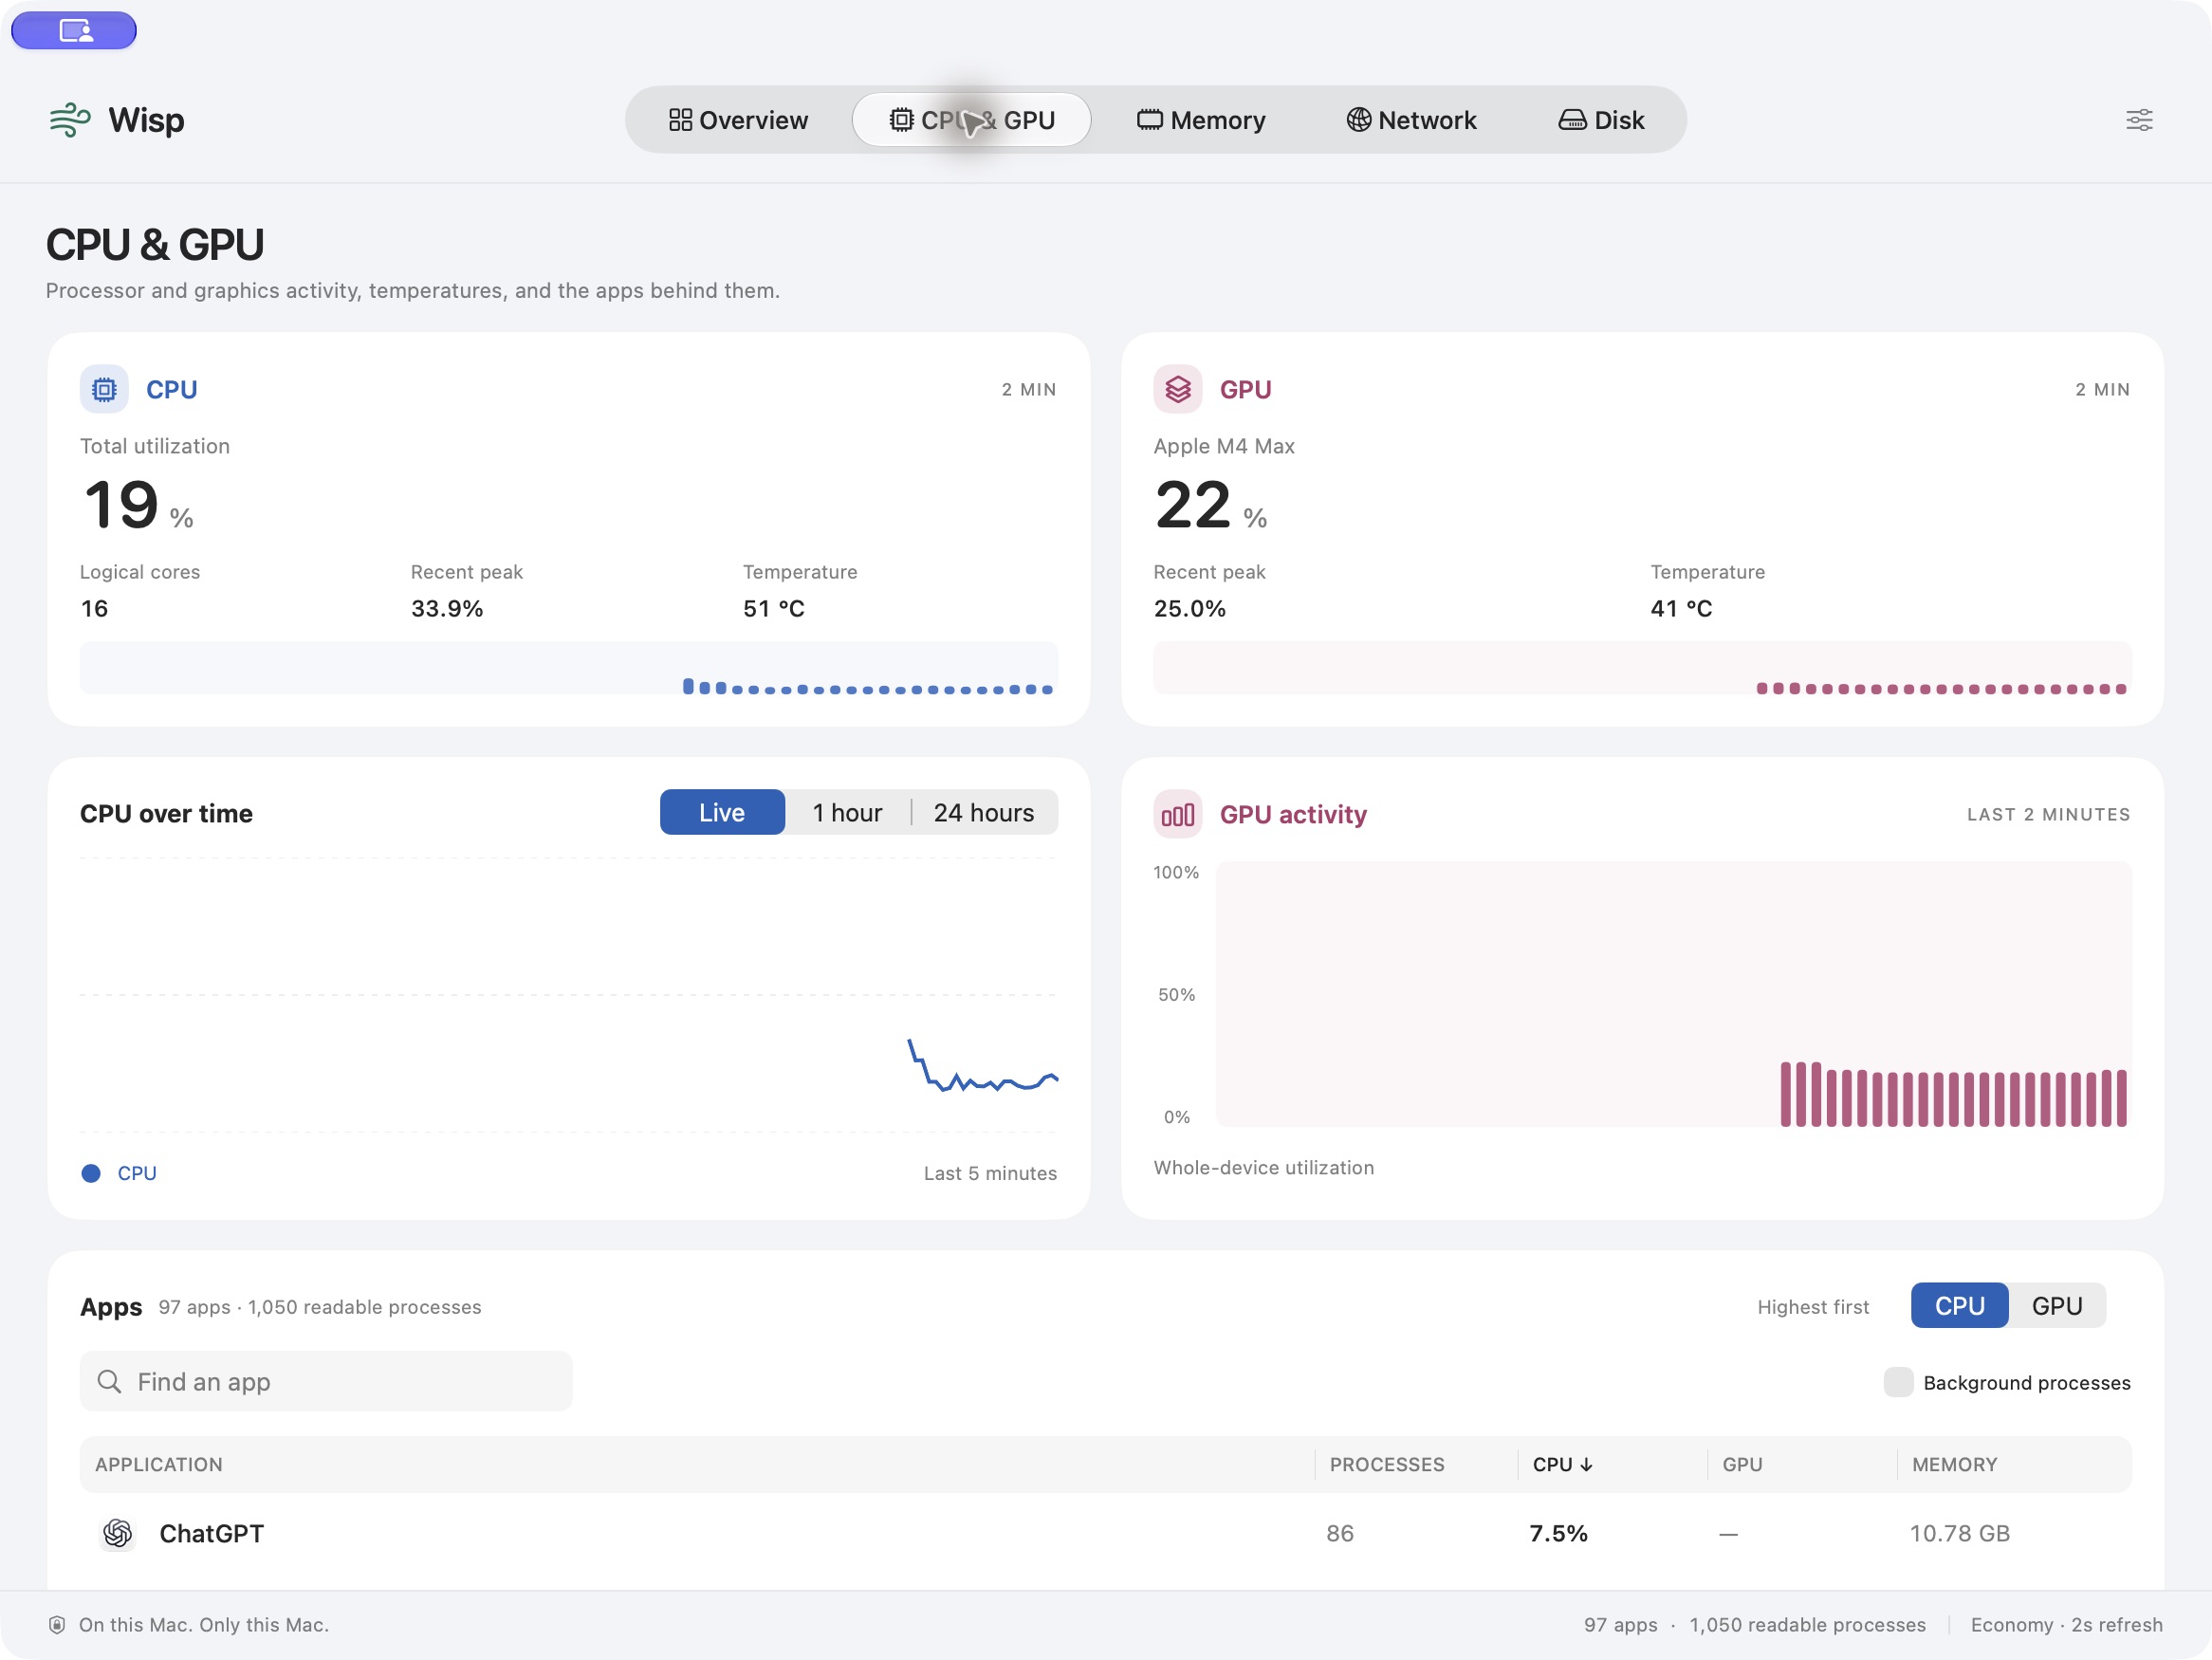This screenshot has width=2212, height=1660.
Task: Sort by GPU column header
Action: pyautogui.click(x=1742, y=1464)
